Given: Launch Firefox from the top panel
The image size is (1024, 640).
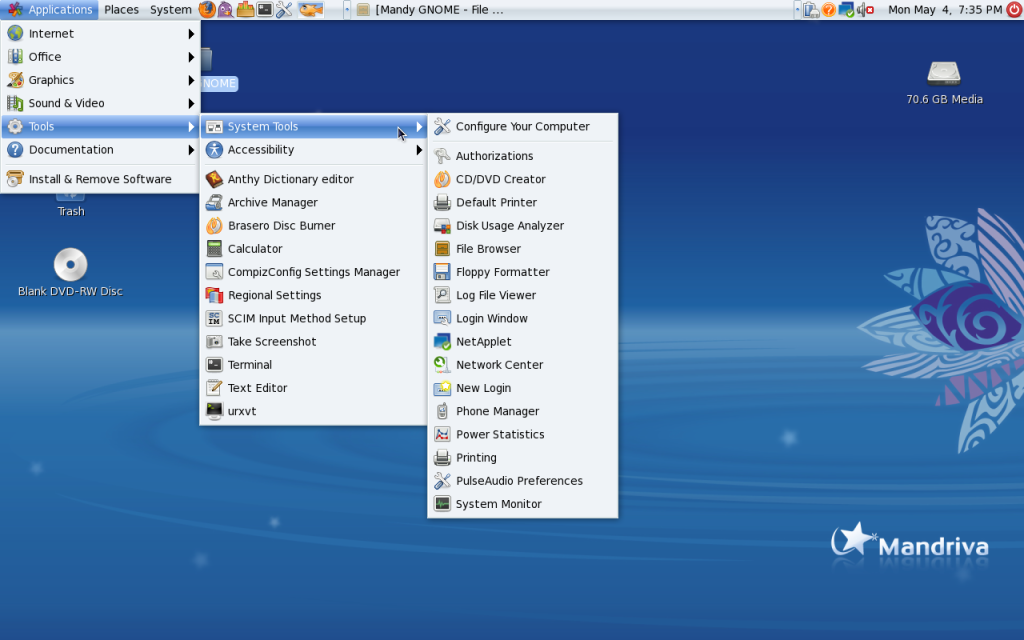Looking at the screenshot, I should pos(207,10).
